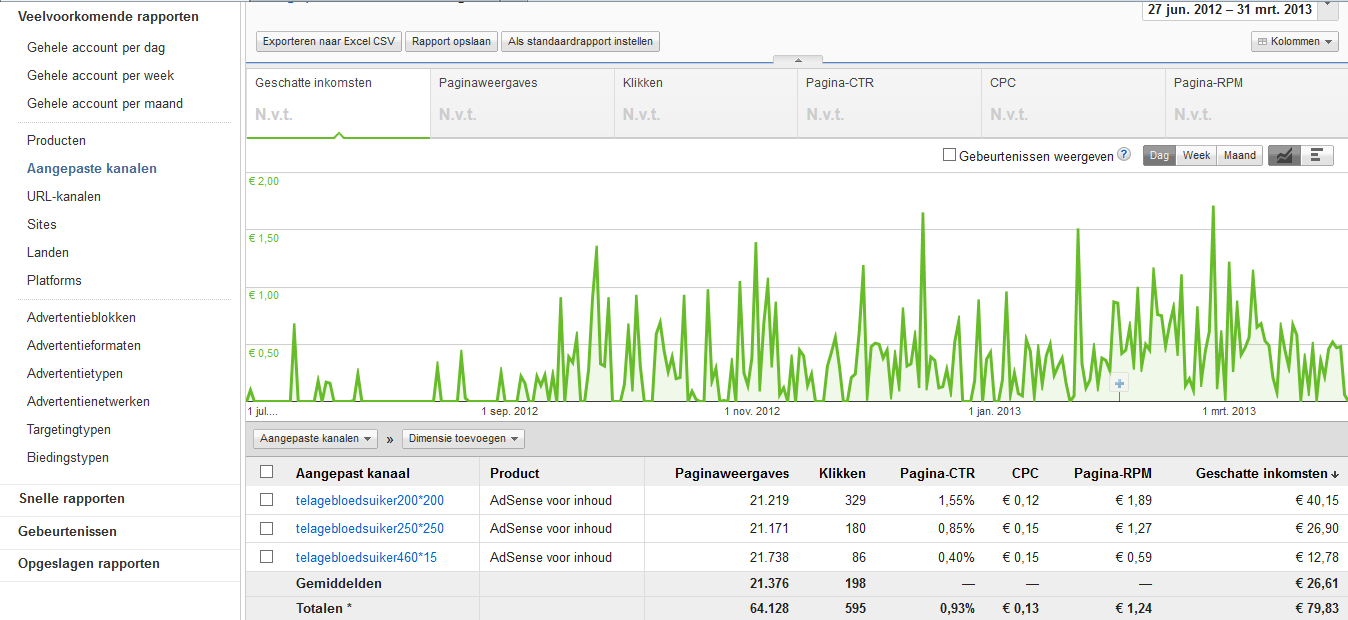Sort table by Paginaweergaves column header
Screen dimensions: 1348x620
click(732, 473)
